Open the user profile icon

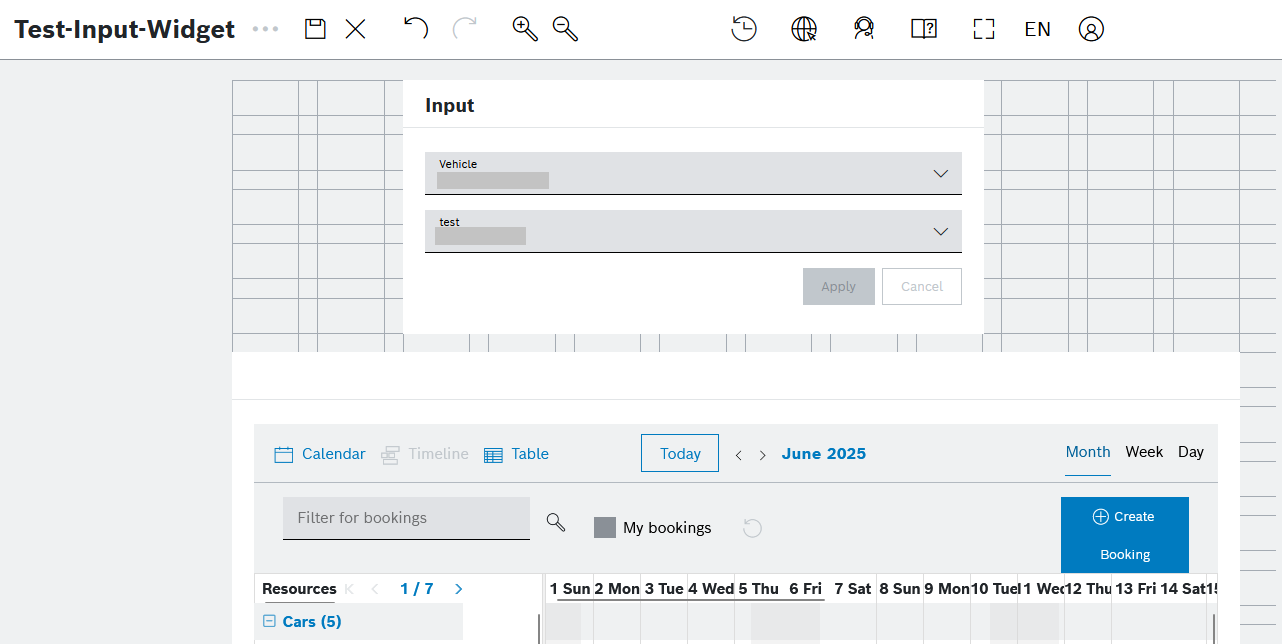(1091, 29)
